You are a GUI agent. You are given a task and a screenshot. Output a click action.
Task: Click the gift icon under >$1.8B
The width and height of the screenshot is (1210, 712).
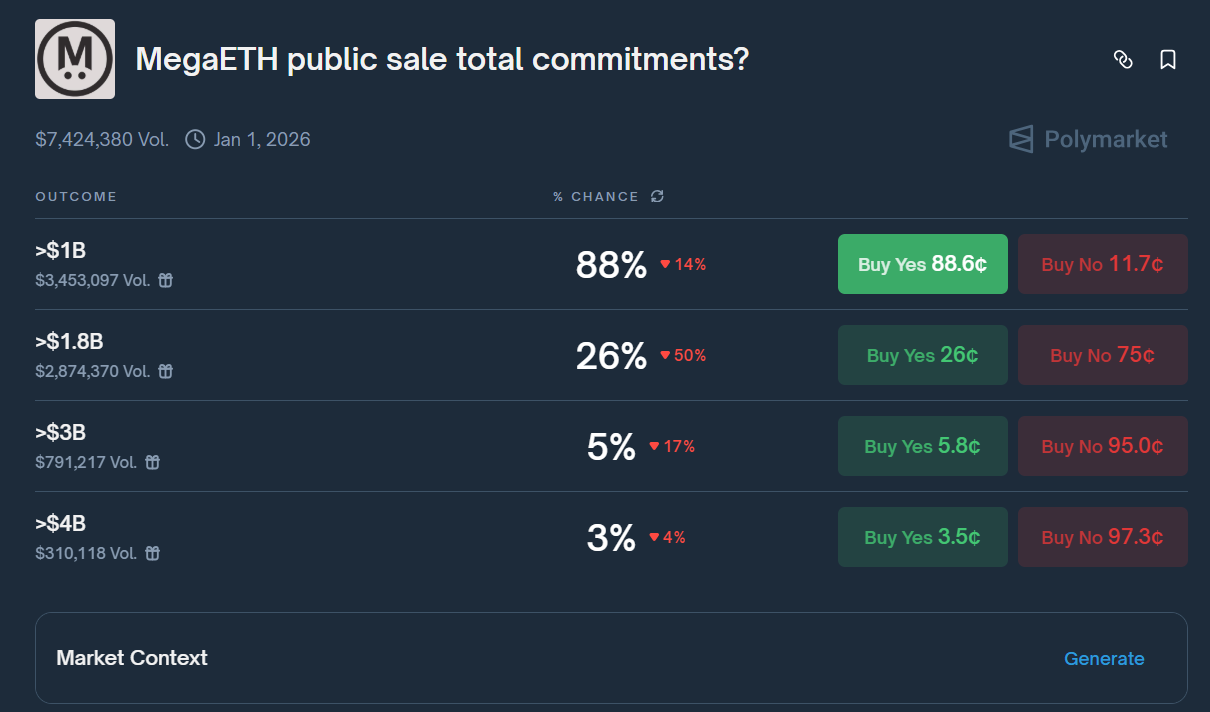coord(166,372)
